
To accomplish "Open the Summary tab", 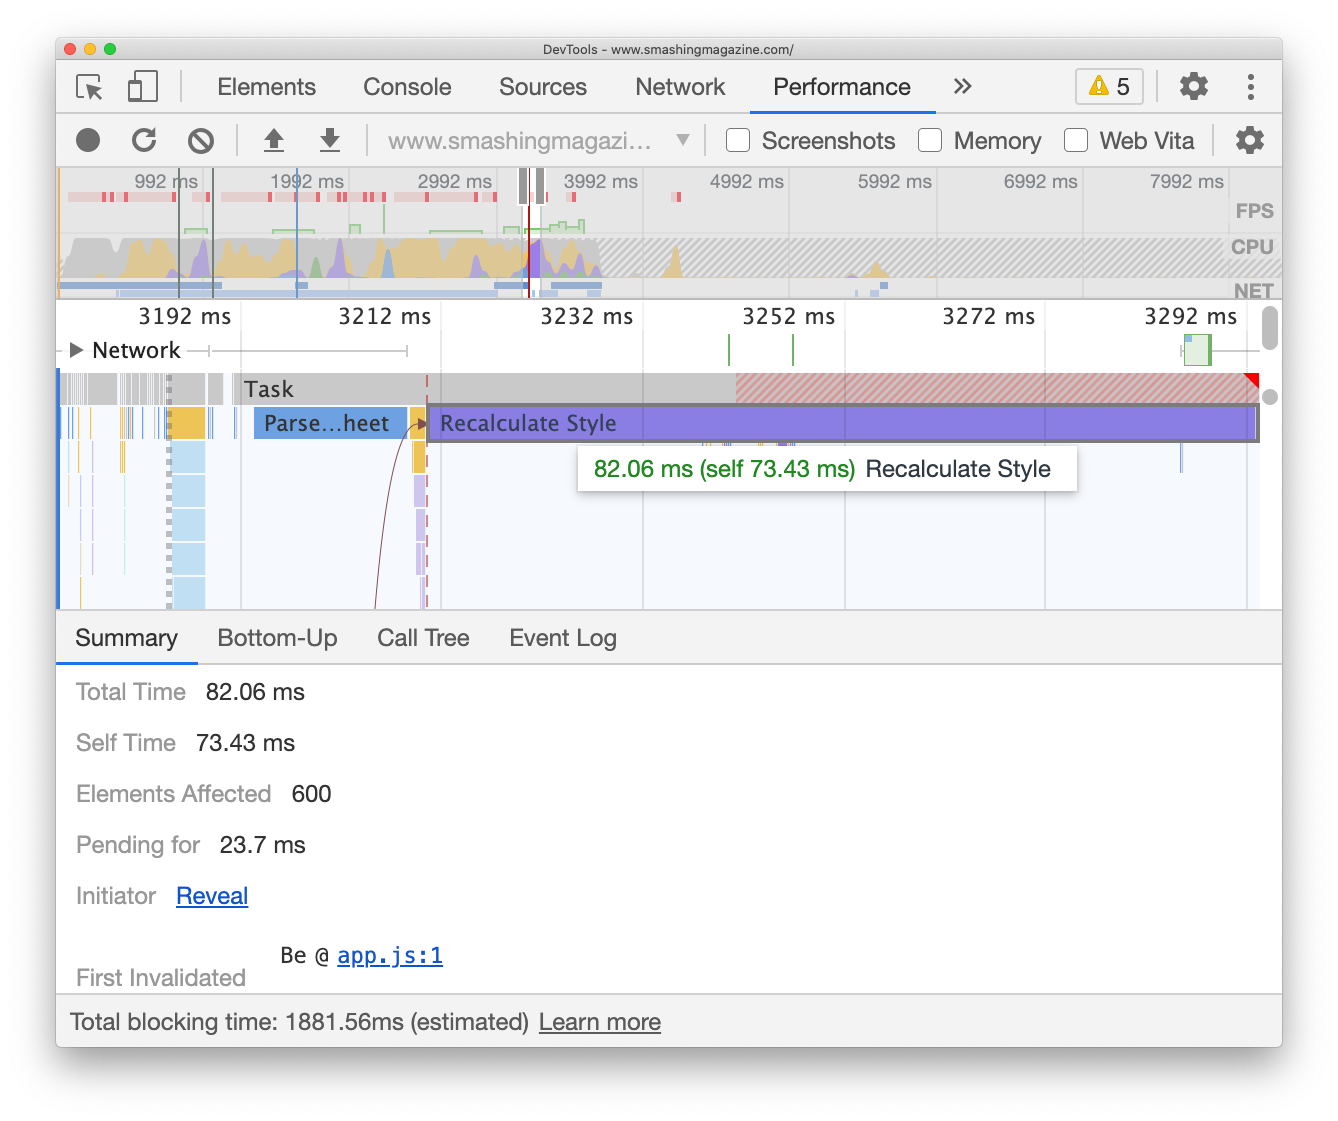I will click(x=126, y=638).
